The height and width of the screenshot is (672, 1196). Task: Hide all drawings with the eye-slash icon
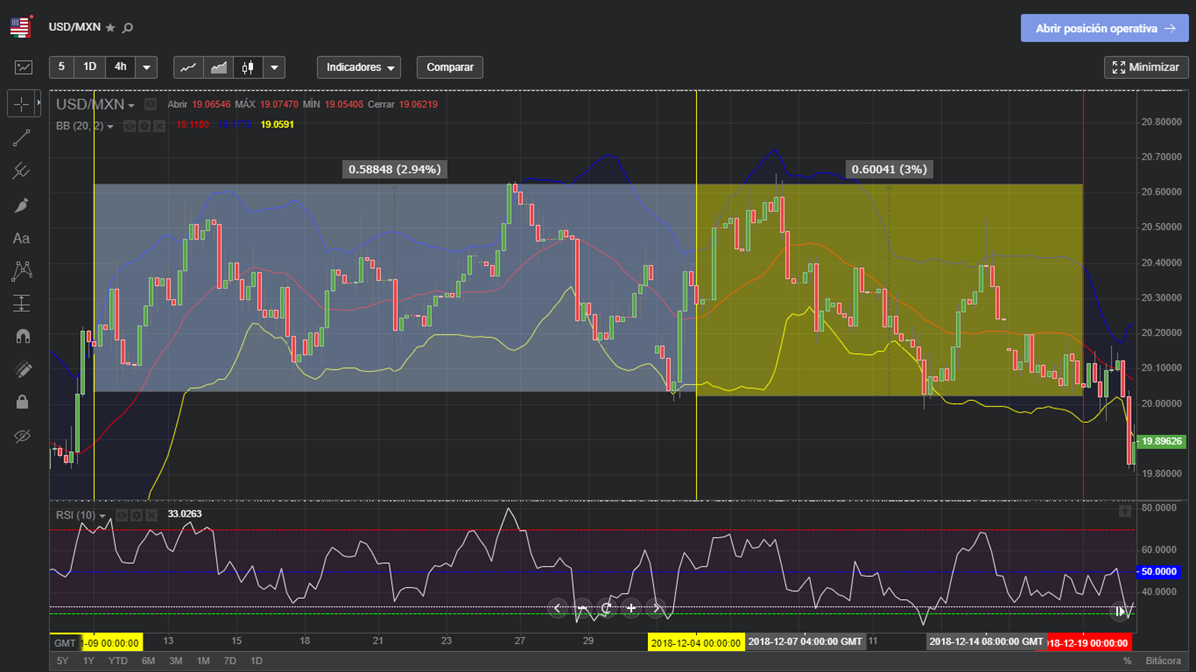pos(23,436)
